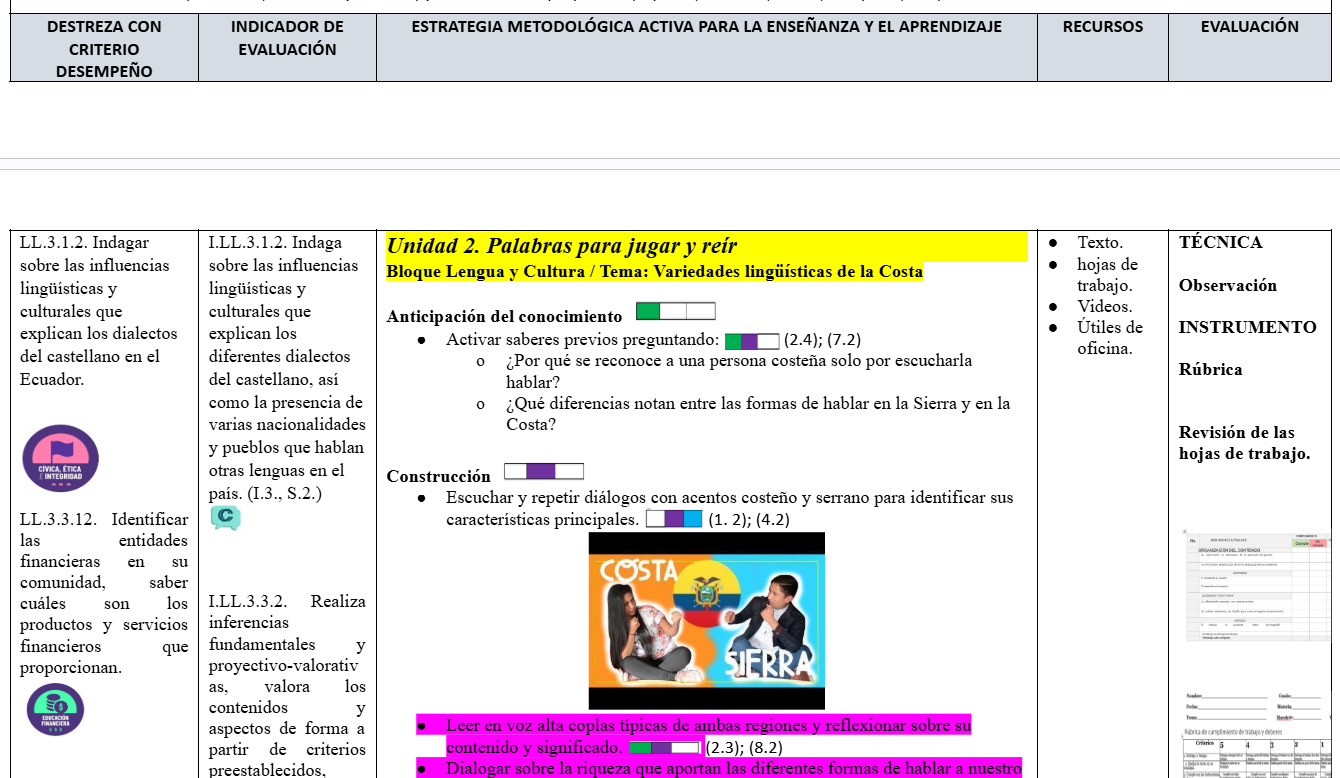Click the ESTRATEGIA METODOLÓGICA ACTIVA header cell
This screenshot has width=1340, height=778.
tap(706, 49)
